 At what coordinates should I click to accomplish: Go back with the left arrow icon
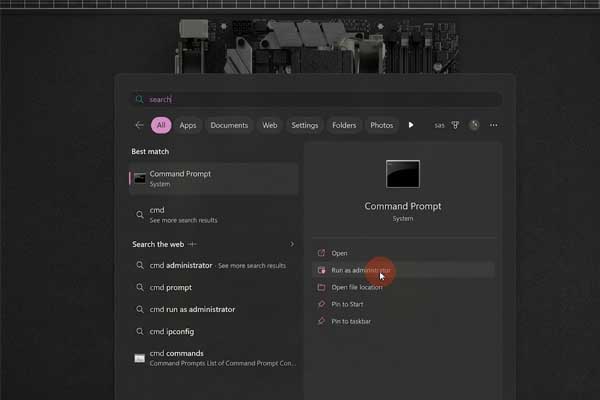point(139,125)
